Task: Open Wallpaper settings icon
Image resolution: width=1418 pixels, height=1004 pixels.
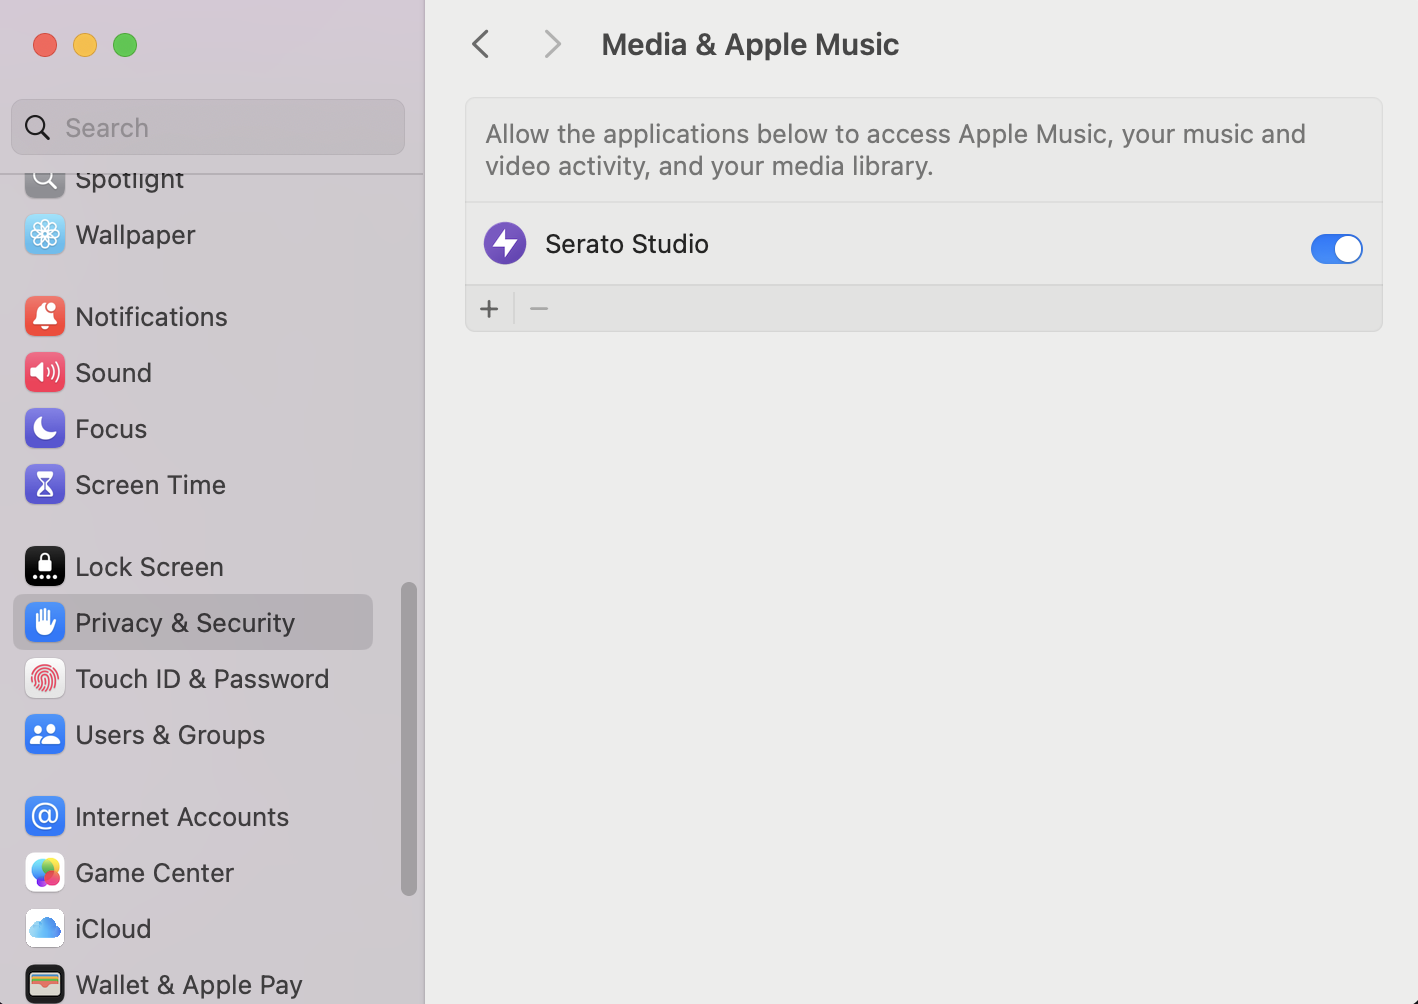Action: tap(45, 234)
